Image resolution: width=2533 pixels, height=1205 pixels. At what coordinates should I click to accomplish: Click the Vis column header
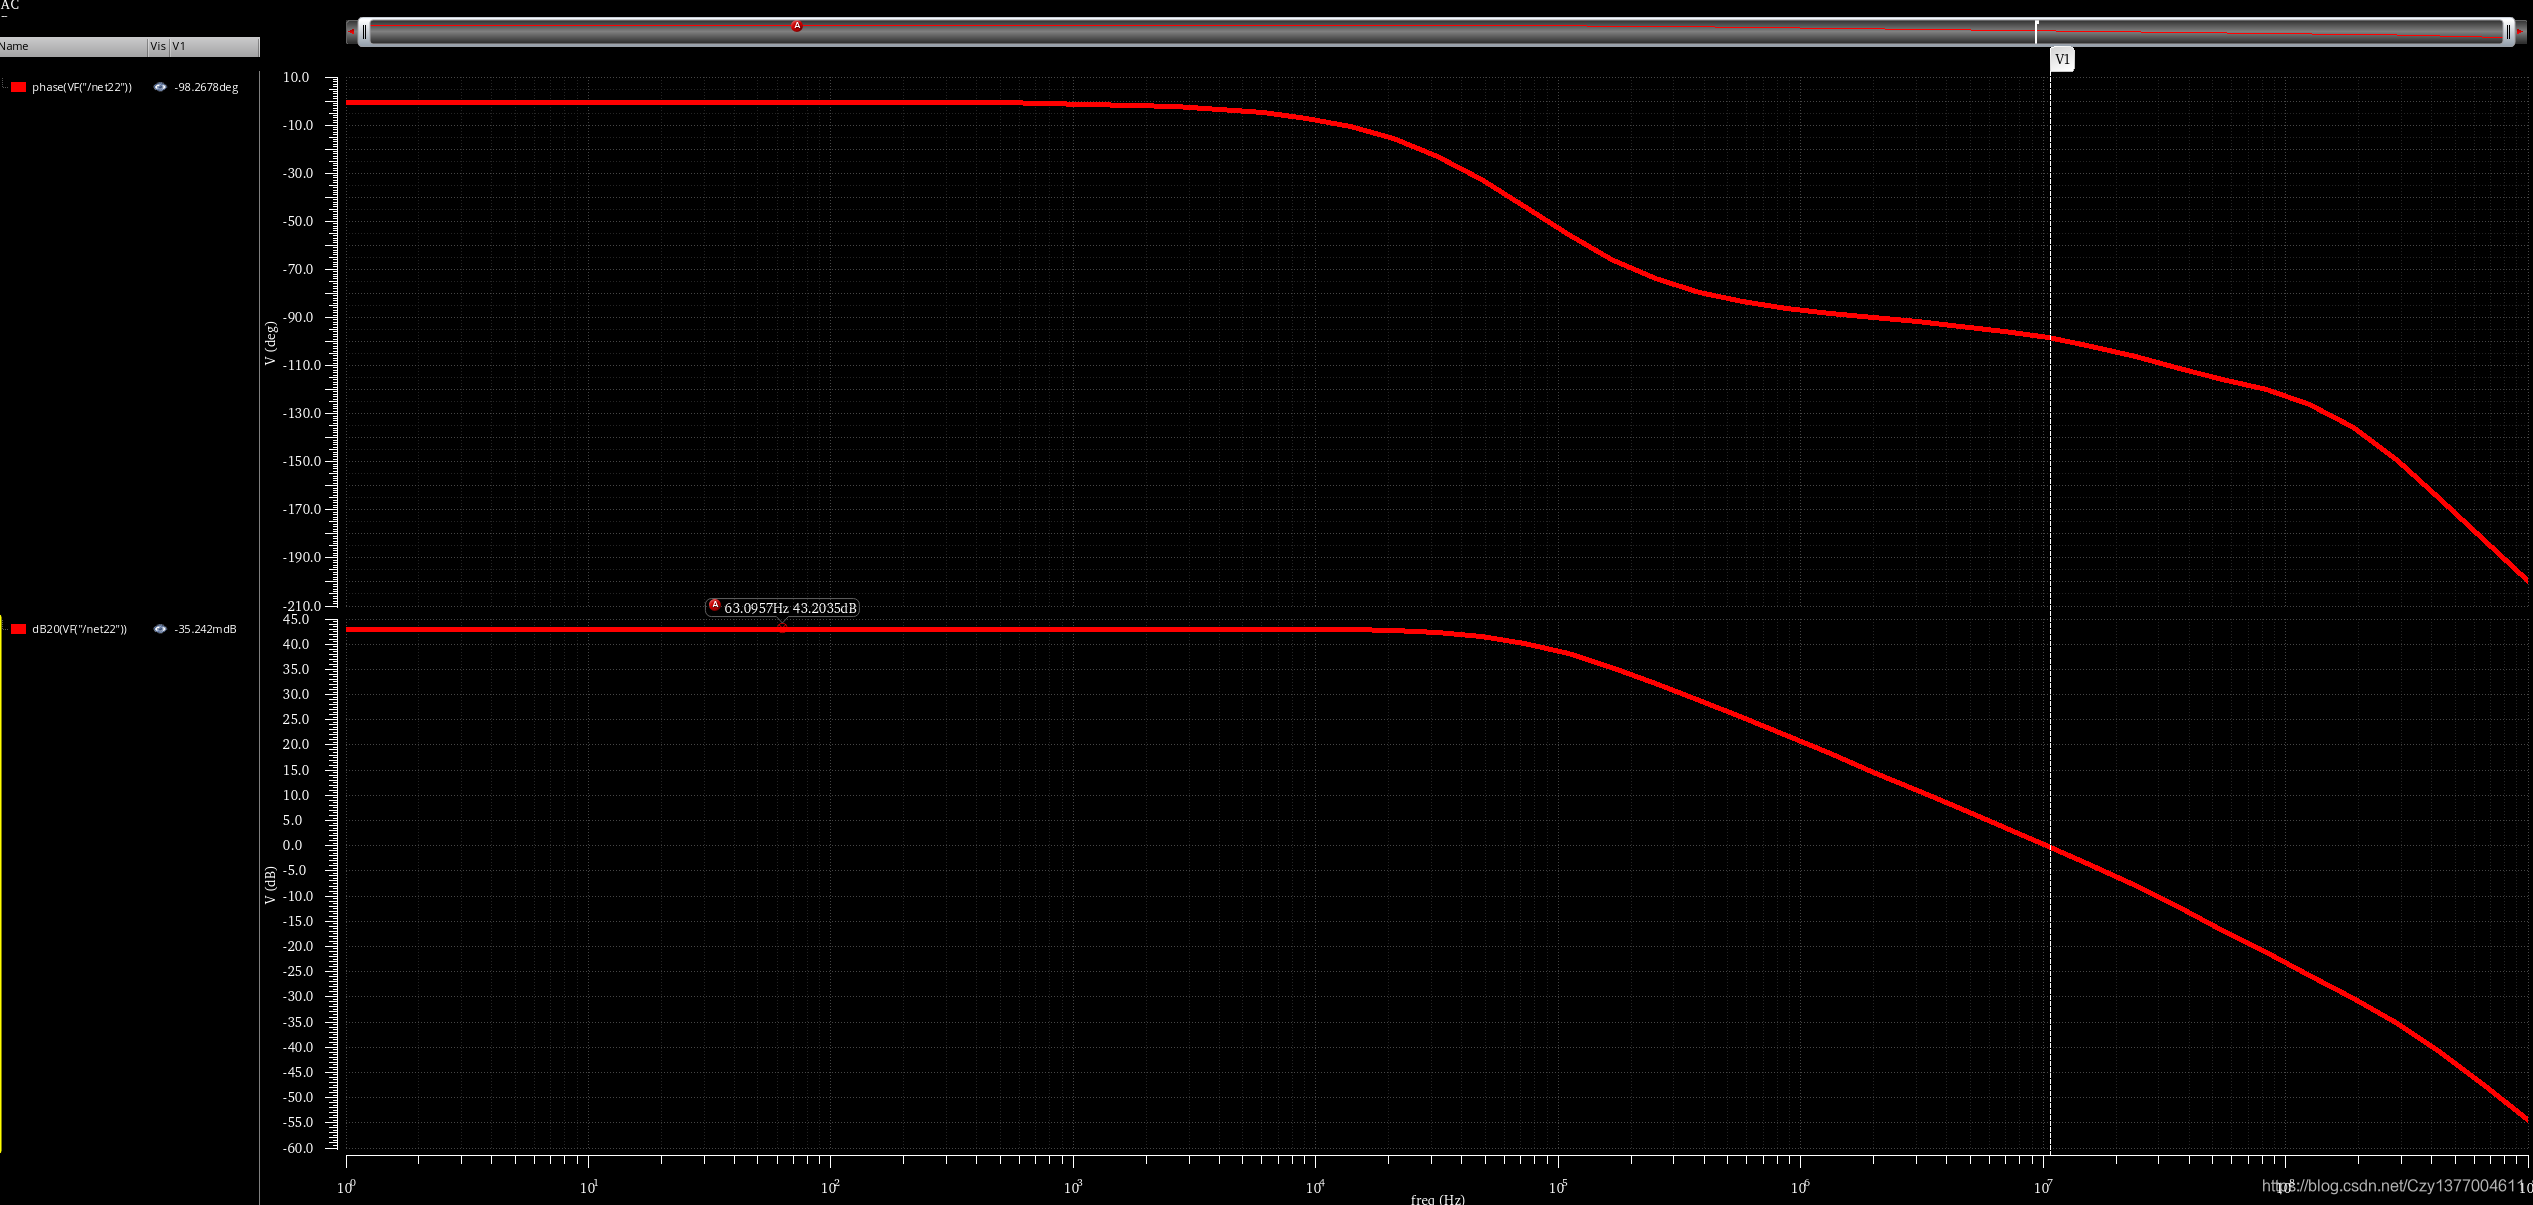tap(158, 46)
